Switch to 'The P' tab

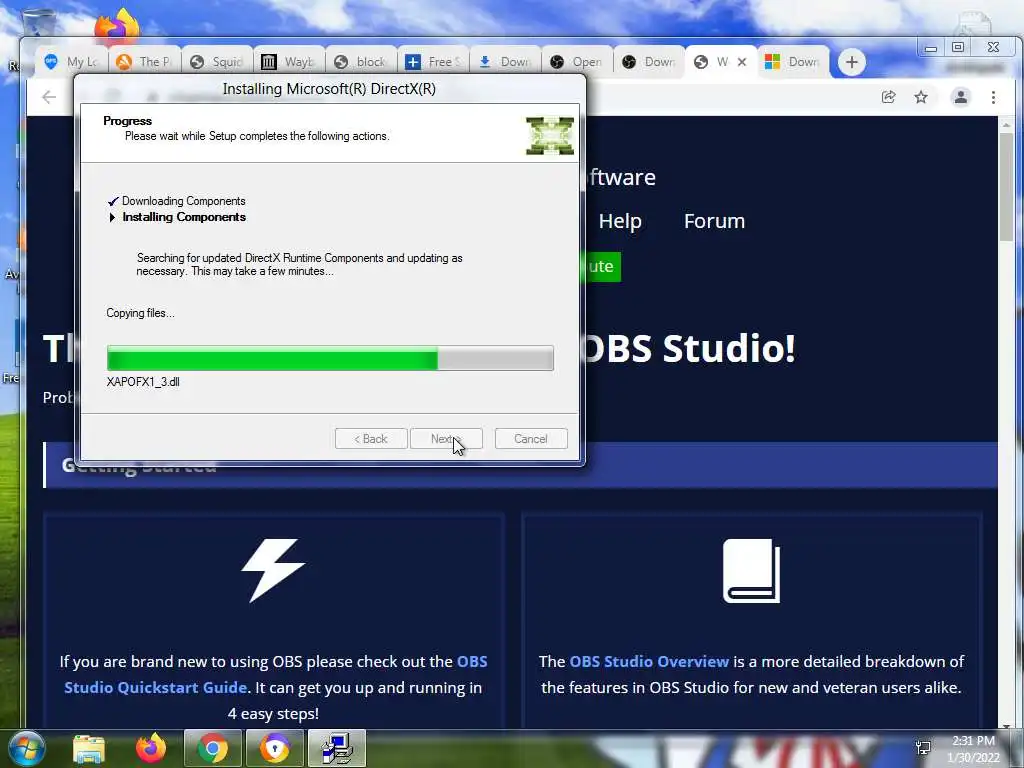144,62
